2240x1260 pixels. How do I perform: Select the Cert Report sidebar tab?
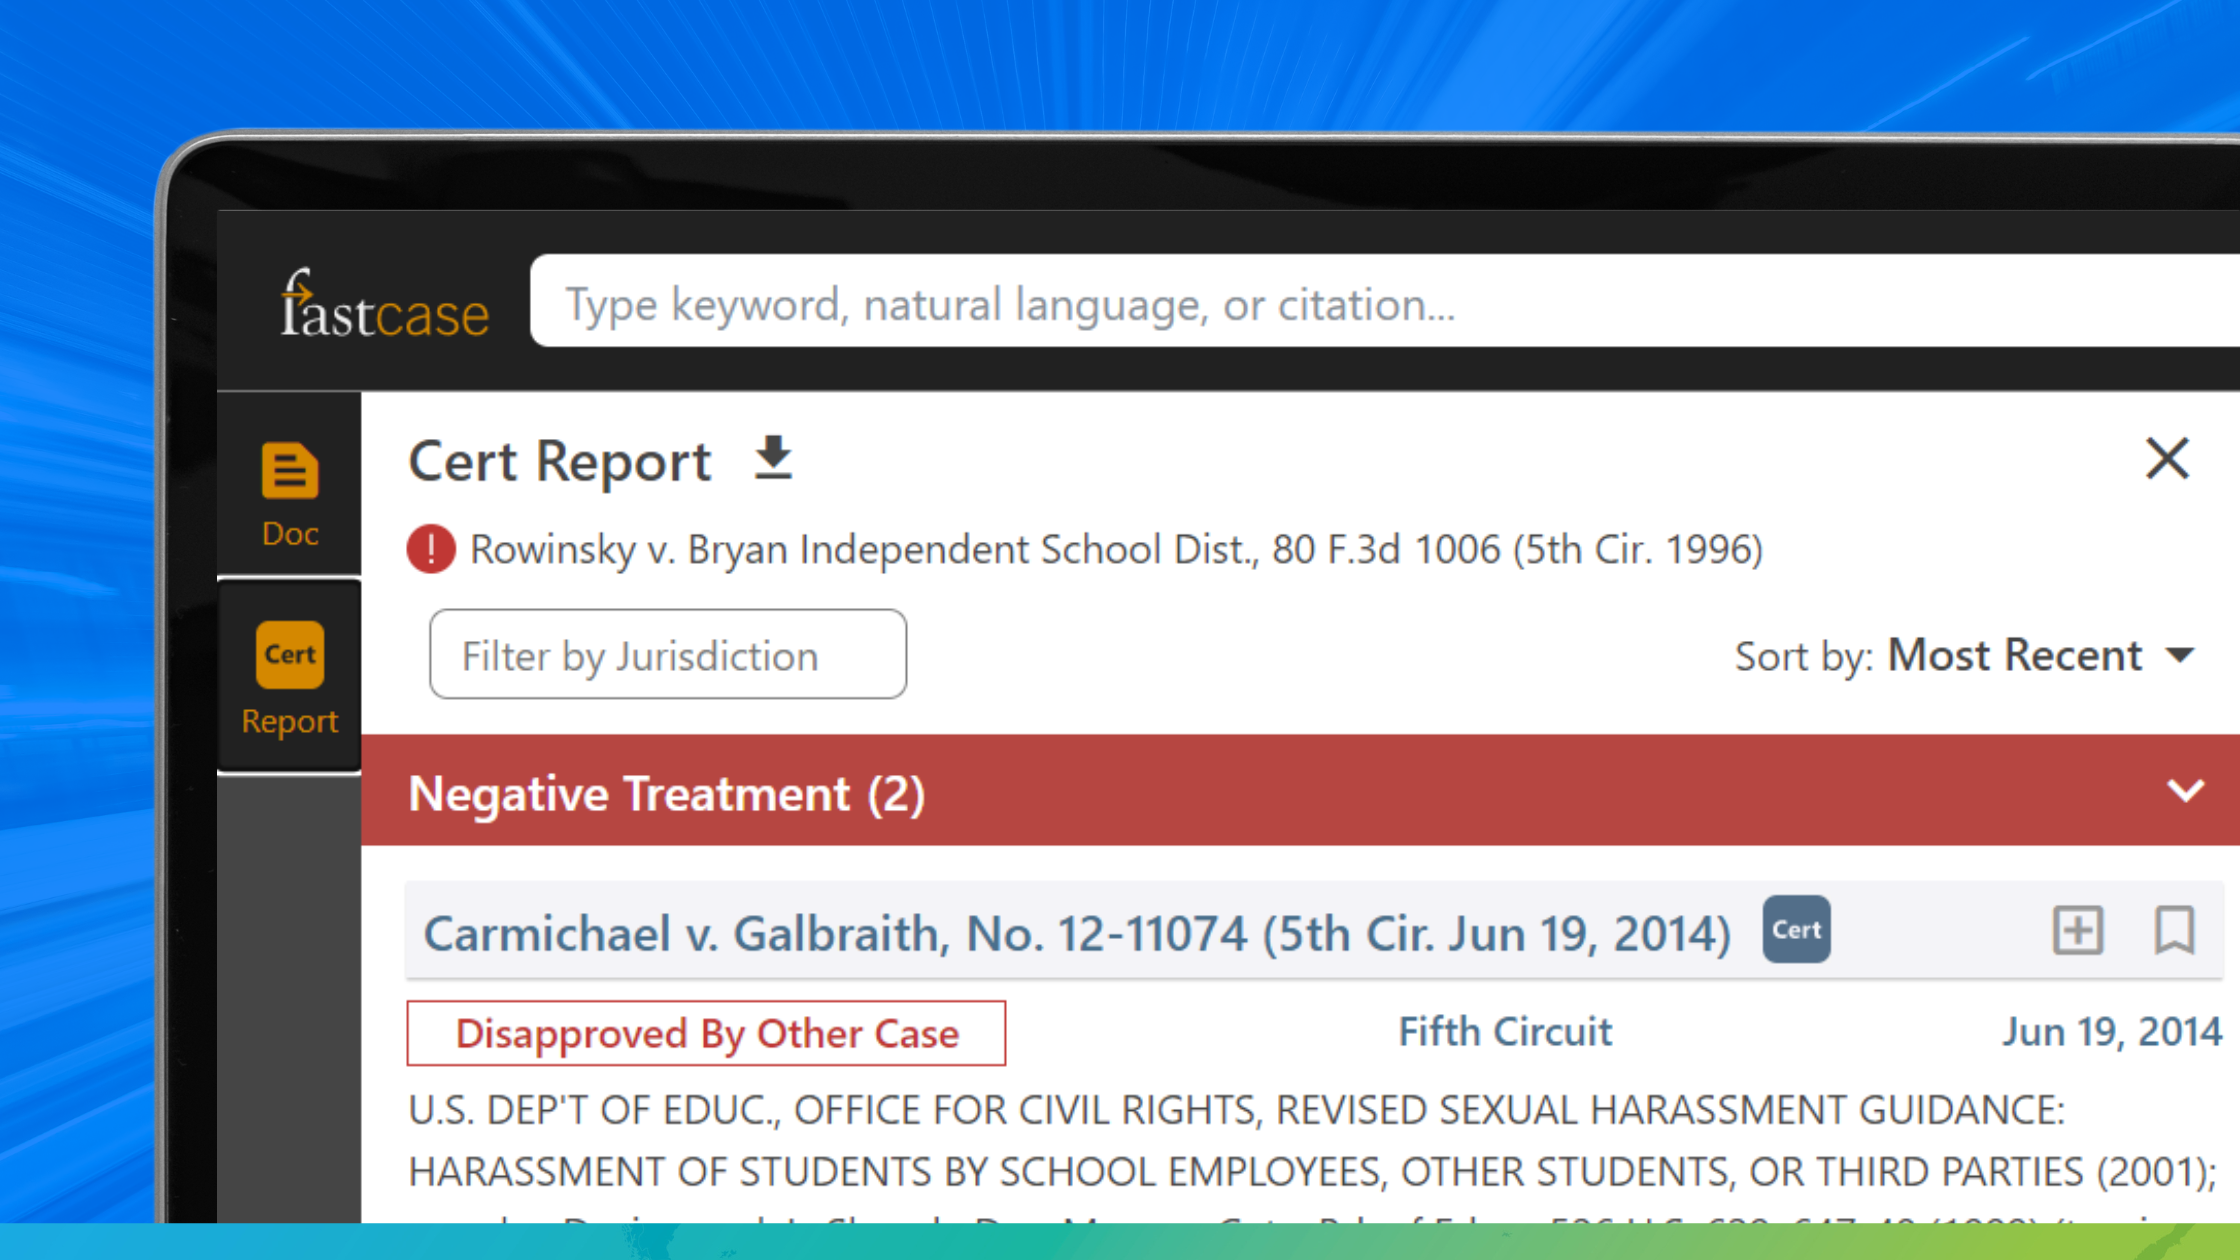coord(290,679)
